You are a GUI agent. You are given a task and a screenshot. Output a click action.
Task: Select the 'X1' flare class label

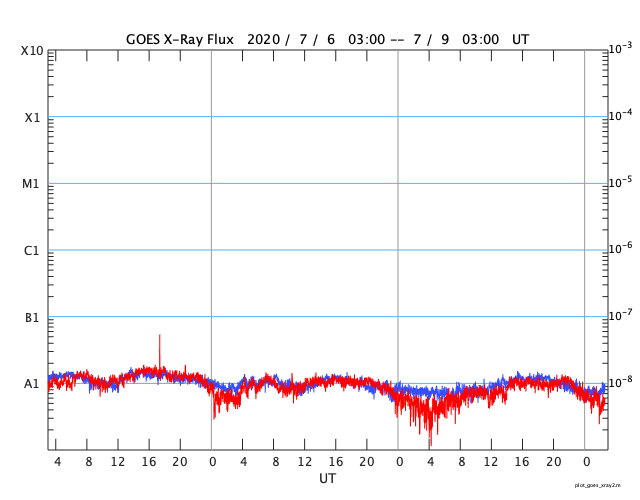click(x=32, y=118)
